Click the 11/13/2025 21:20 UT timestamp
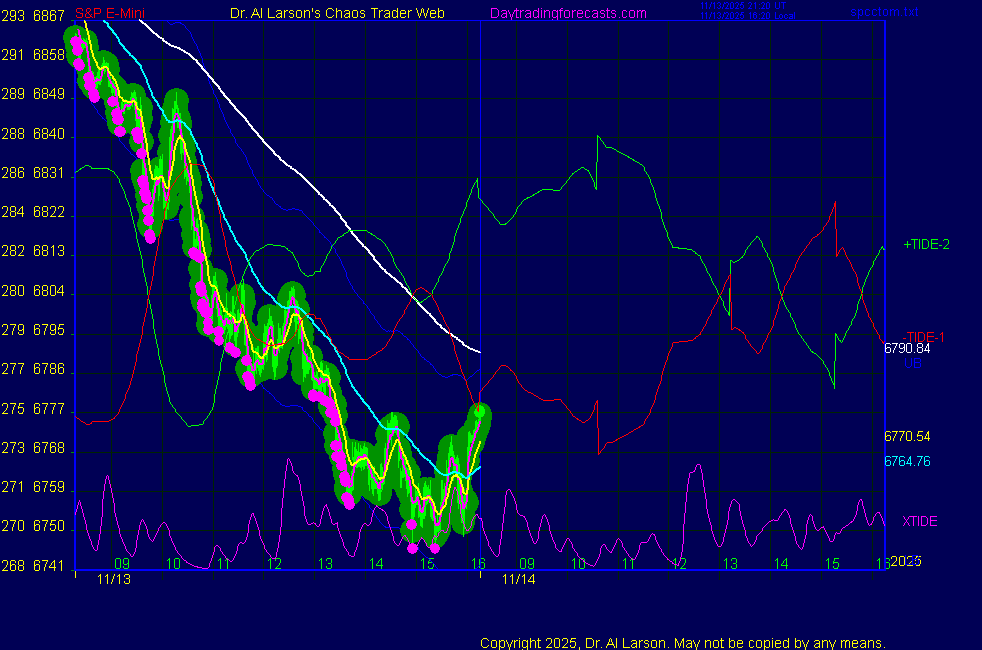 click(744, 6)
